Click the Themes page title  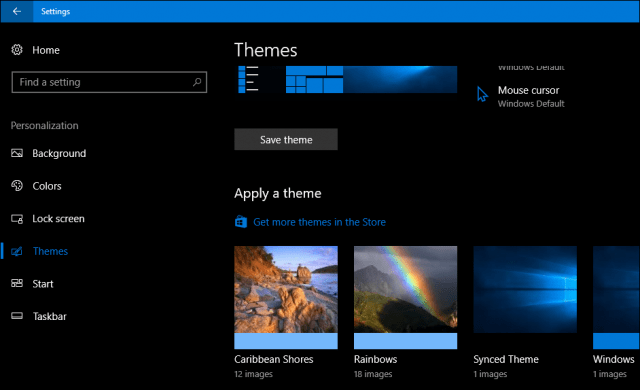pyautogui.click(x=266, y=50)
